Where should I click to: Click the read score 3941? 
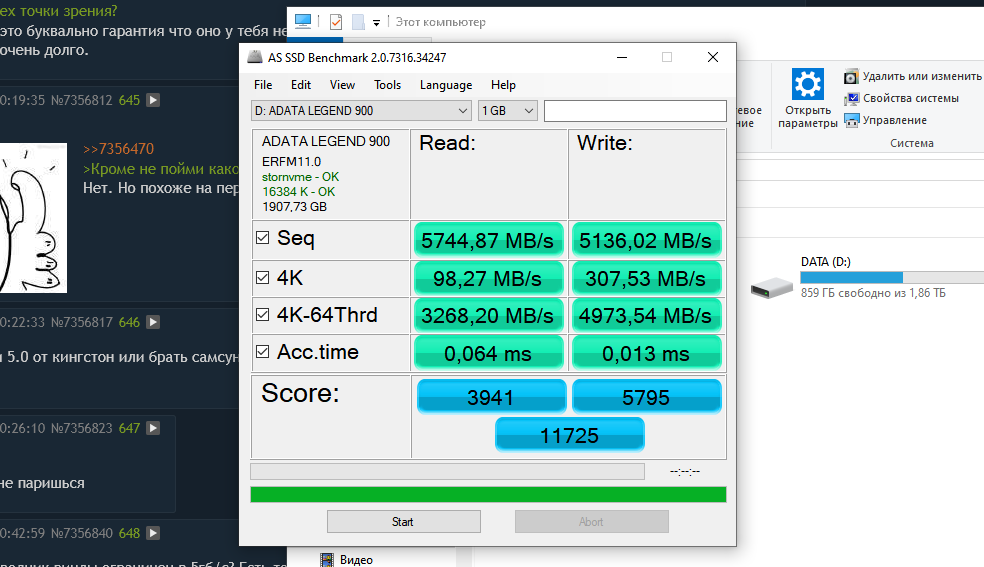(x=491, y=396)
